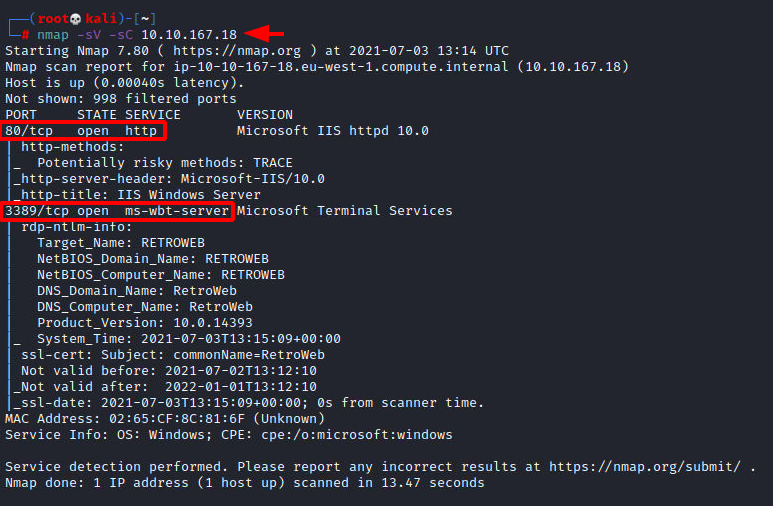This screenshot has height=506, width=773.
Task: Click the root username in the prompt
Action: [x=53, y=19]
